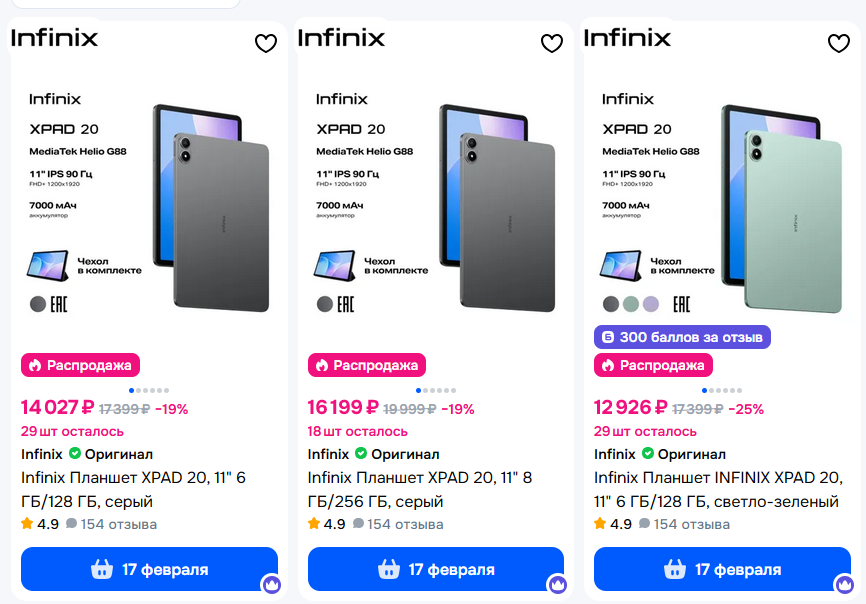Click crown badge on first product card
Viewport: 866px width, 604px height.
click(270, 584)
